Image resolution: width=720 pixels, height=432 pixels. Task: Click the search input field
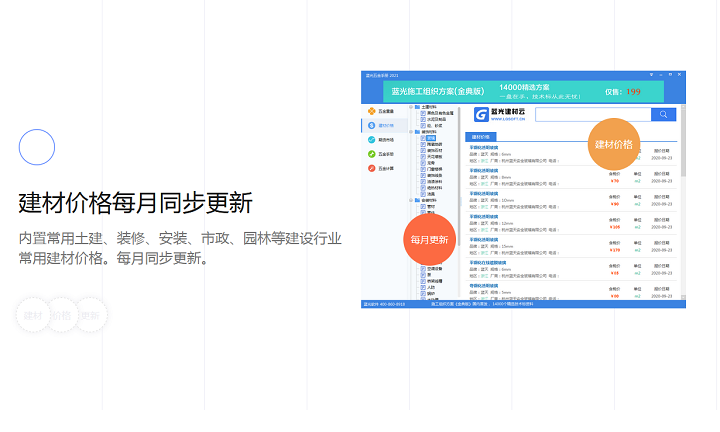[592, 115]
